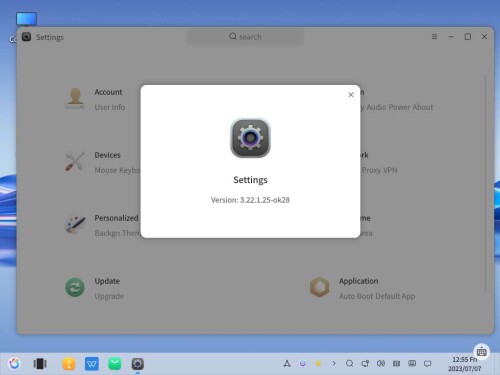Close the Settings about dialog
The width and height of the screenshot is (500, 375).
[351, 95]
